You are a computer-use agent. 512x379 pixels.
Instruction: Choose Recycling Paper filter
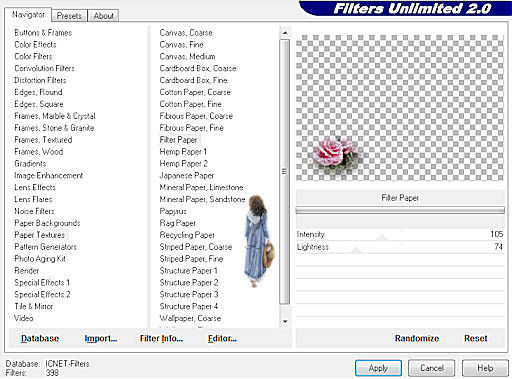click(187, 235)
